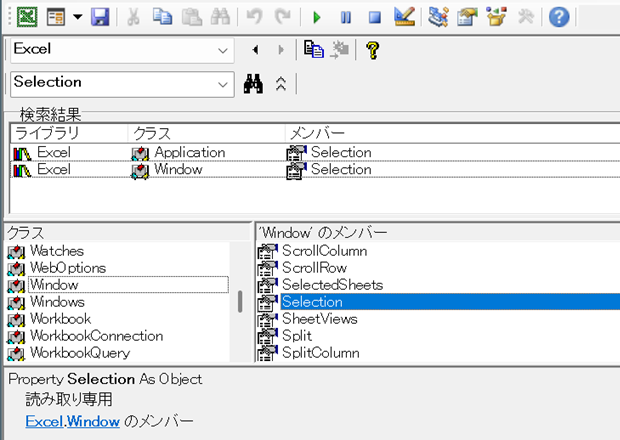Toggle Design Mode icon
The height and width of the screenshot is (440, 620).
[405, 17]
